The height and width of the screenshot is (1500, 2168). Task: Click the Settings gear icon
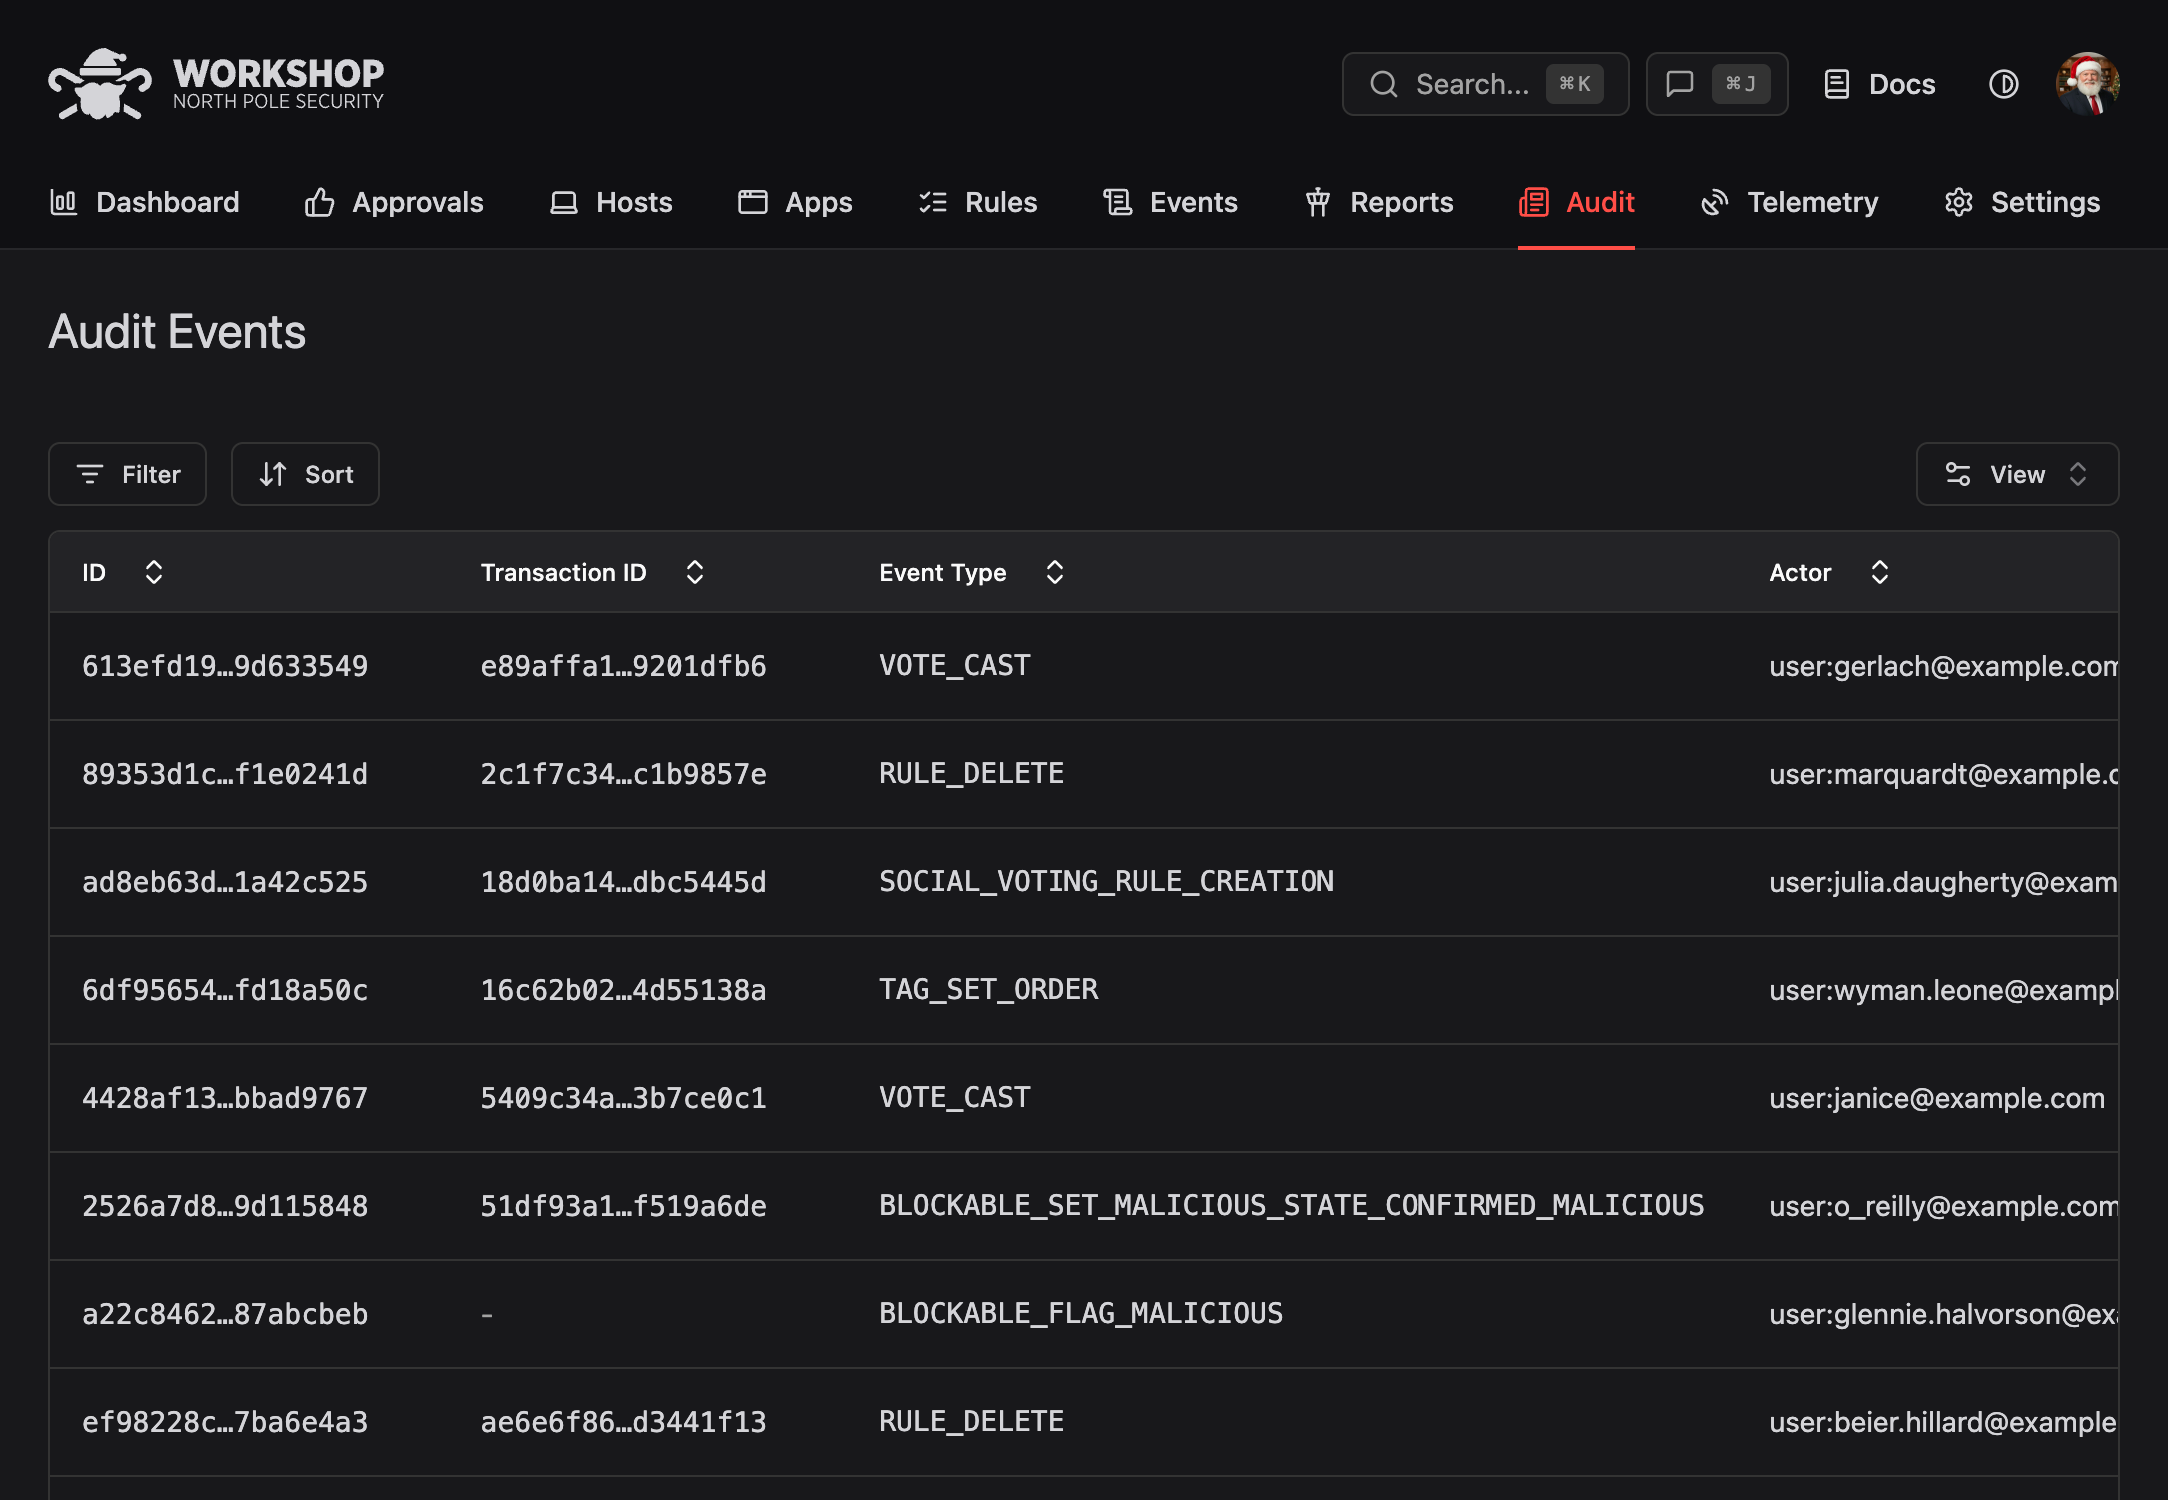(1958, 202)
